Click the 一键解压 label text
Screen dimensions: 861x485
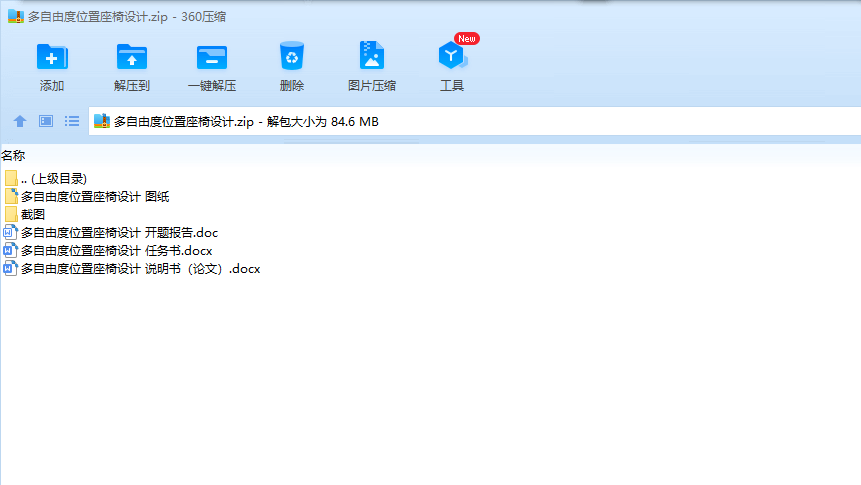point(212,86)
